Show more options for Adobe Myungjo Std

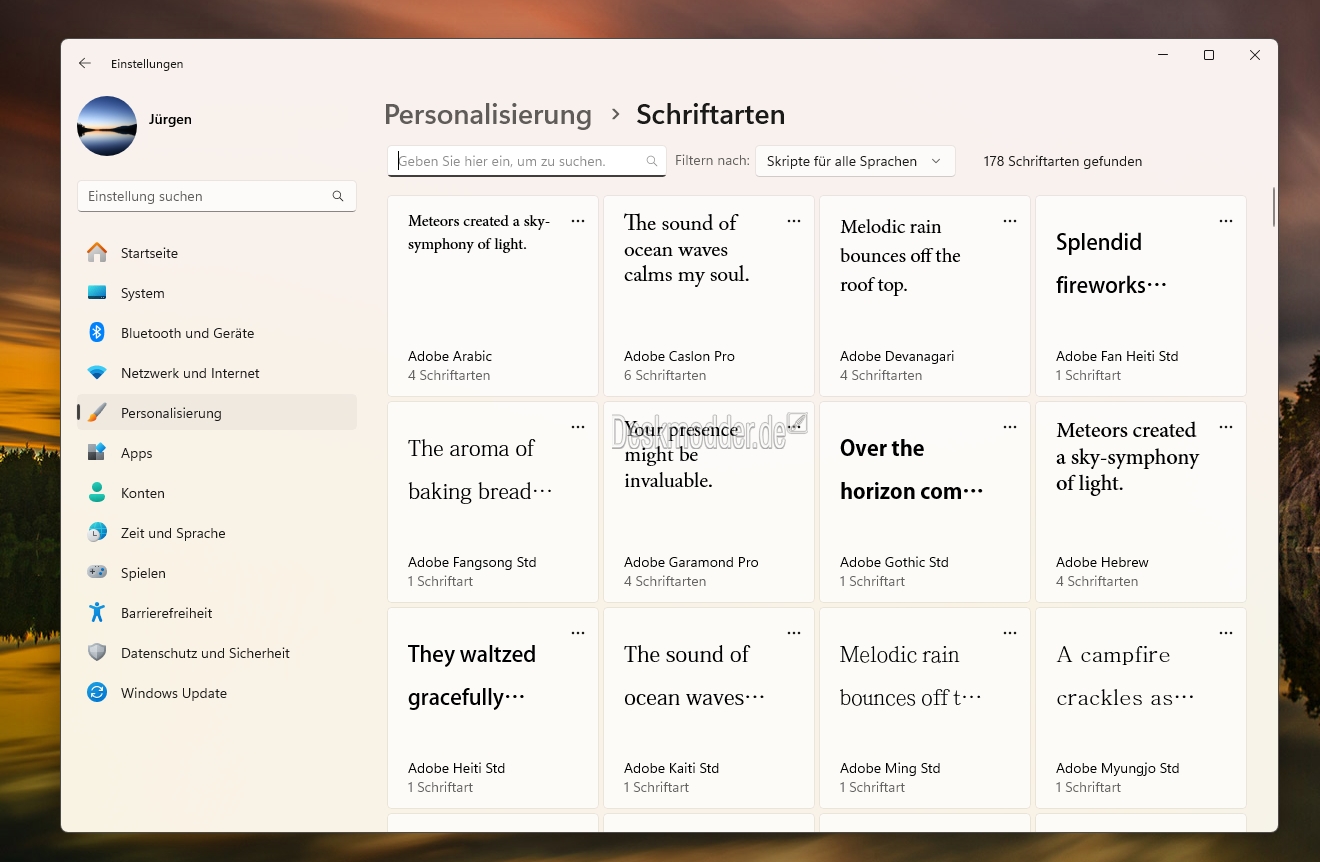[x=1226, y=633]
